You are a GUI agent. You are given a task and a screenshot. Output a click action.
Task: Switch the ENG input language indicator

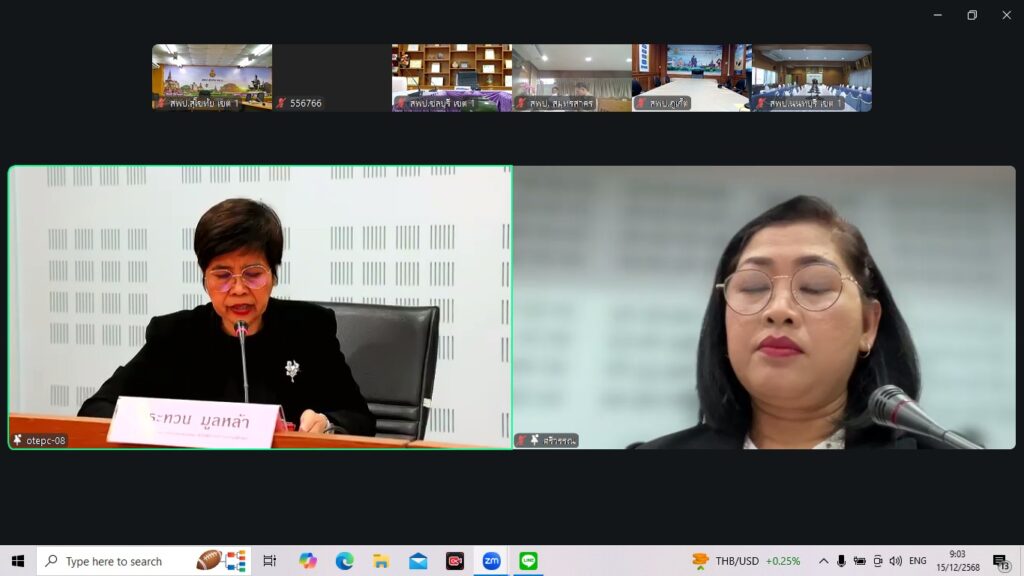[x=917, y=561]
